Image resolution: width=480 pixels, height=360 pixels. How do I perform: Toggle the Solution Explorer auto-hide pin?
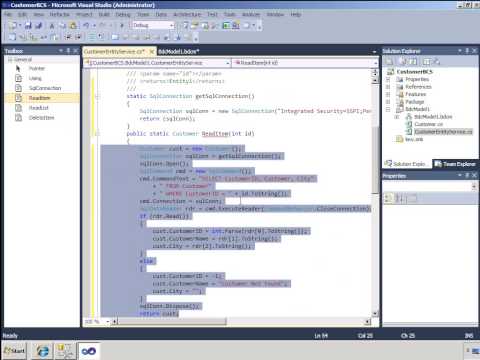coord(467,51)
